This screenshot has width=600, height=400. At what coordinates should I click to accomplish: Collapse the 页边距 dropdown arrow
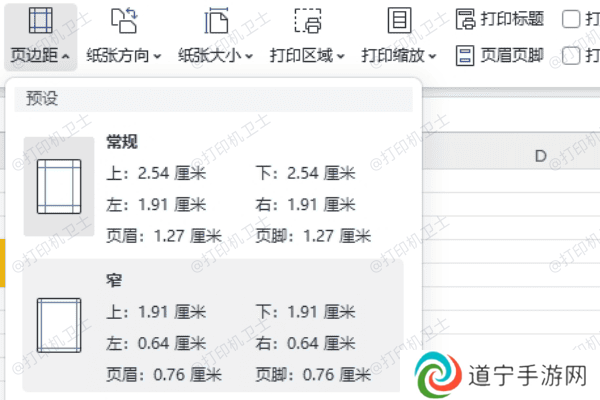click(65, 57)
